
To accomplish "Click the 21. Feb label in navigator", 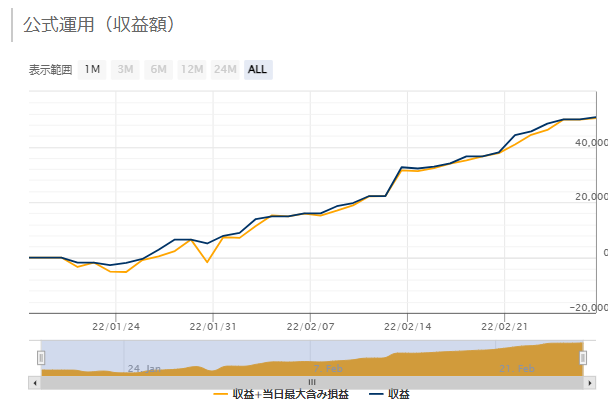I will (517, 369).
